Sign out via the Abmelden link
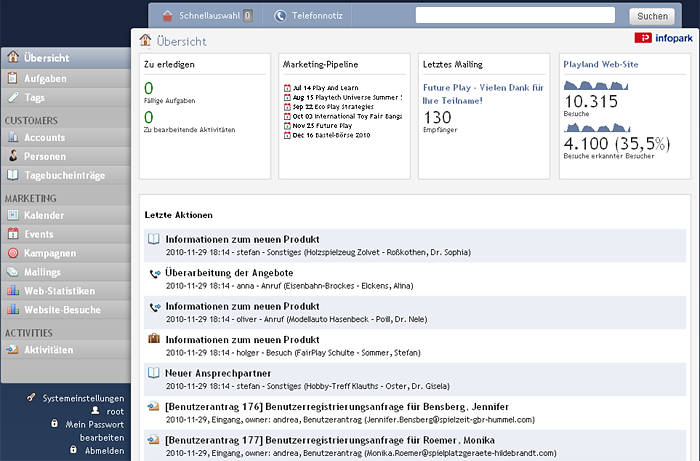Image resolution: width=700 pixels, height=461 pixels. click(x=104, y=451)
